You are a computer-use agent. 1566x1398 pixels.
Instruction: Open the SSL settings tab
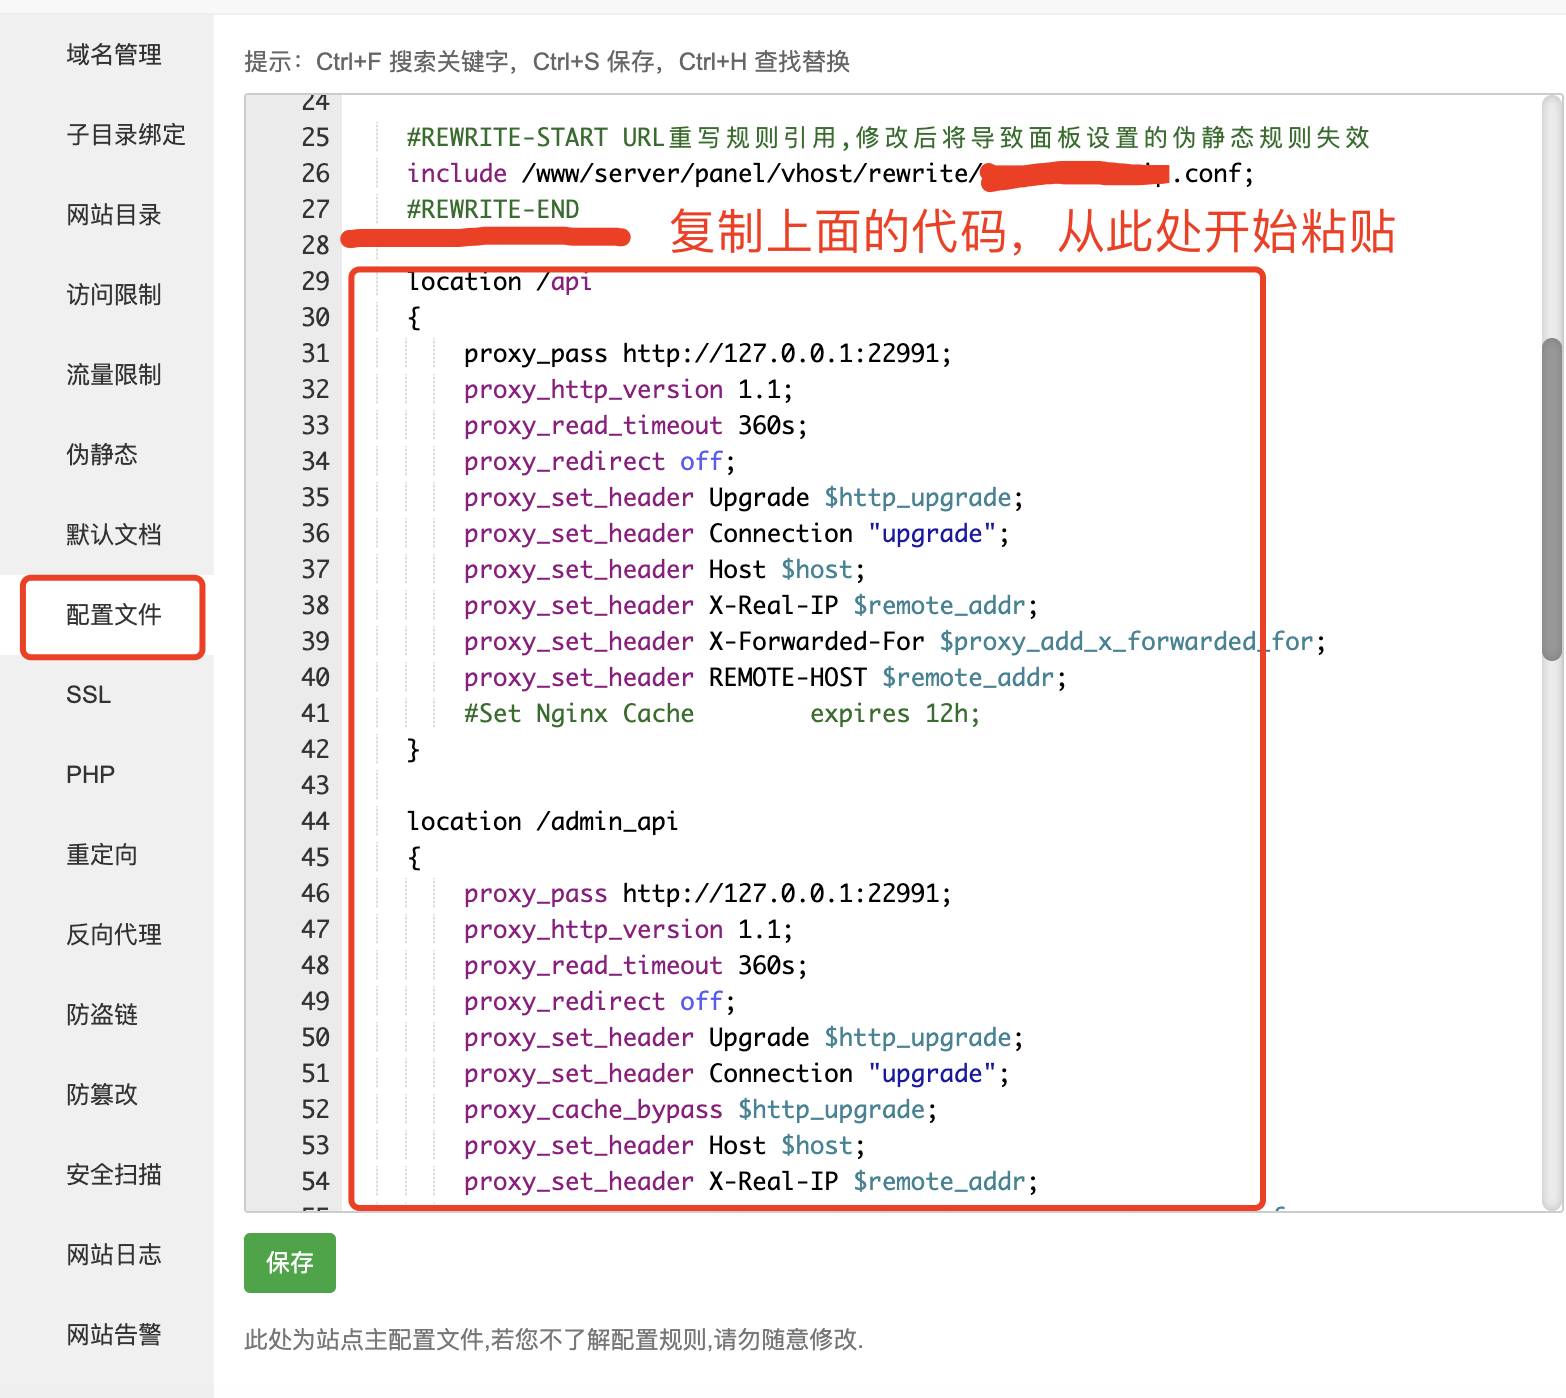point(88,695)
